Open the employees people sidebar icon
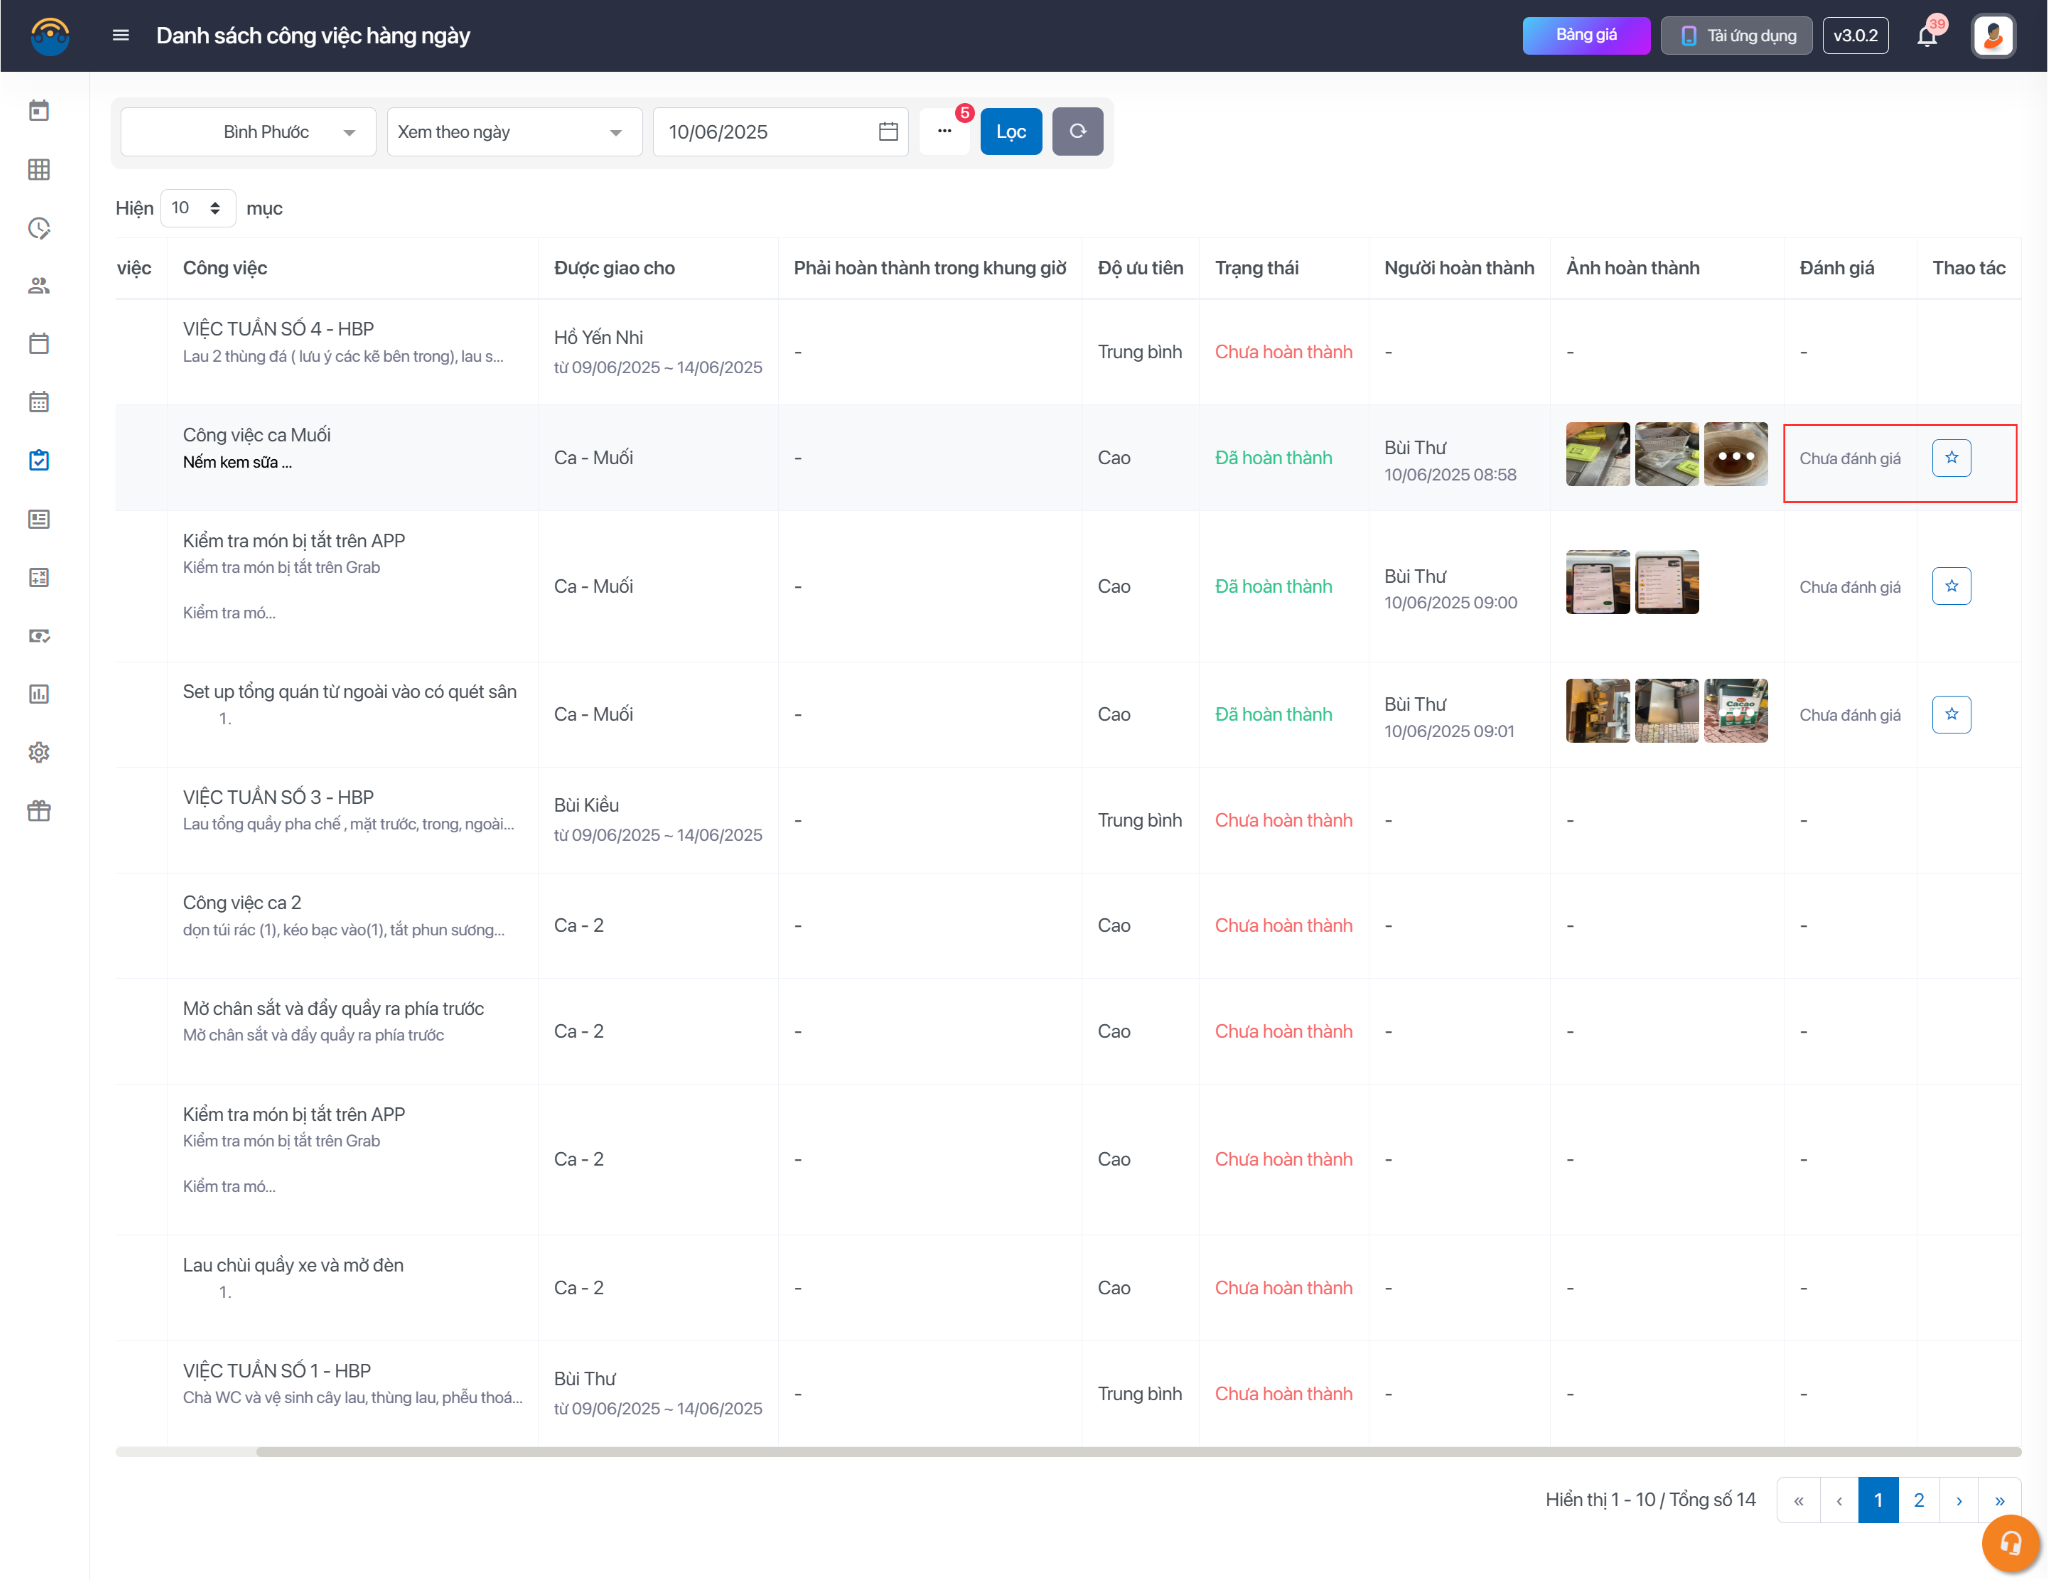This screenshot has height=1580, width=2048. pos(39,286)
